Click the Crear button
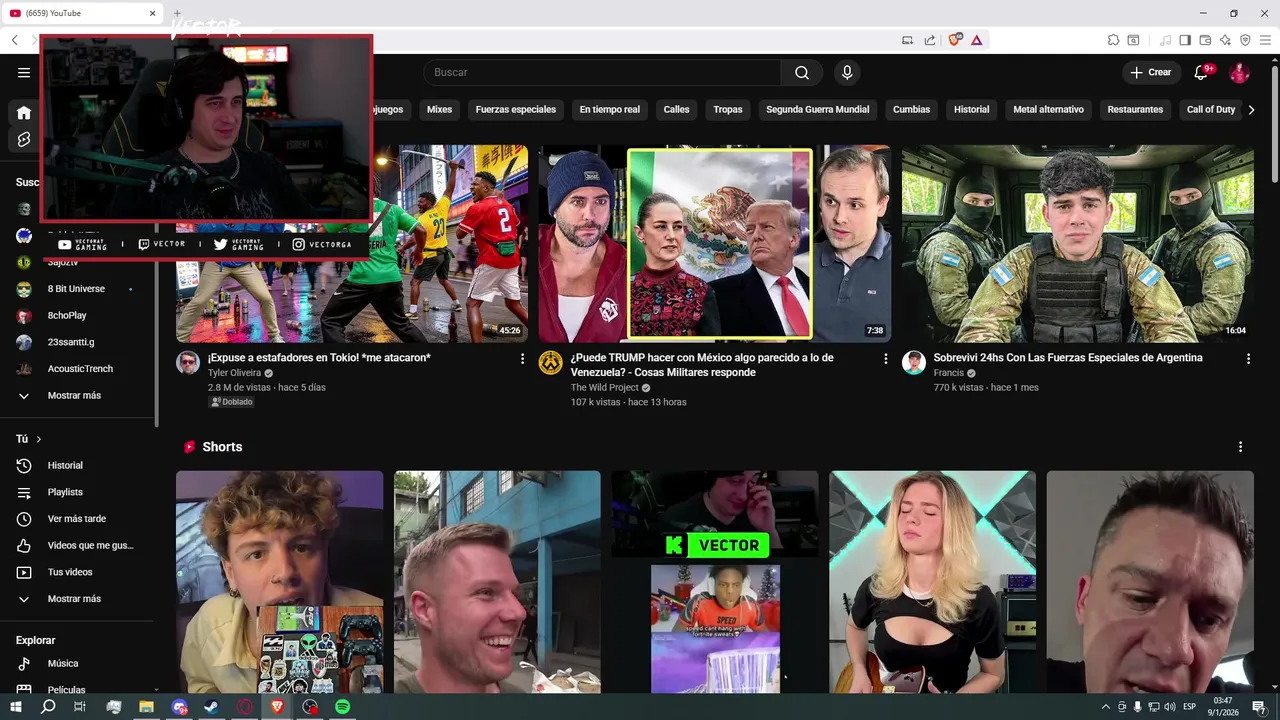 pos(1151,72)
